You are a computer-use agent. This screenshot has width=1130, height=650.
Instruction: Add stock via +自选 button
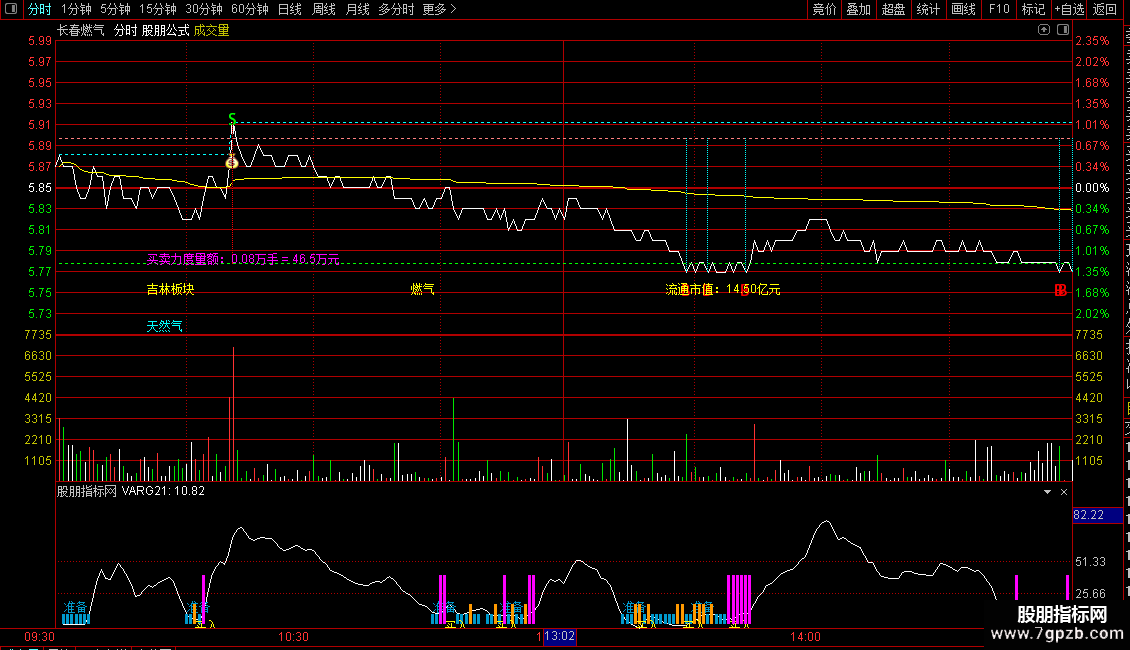point(1069,9)
